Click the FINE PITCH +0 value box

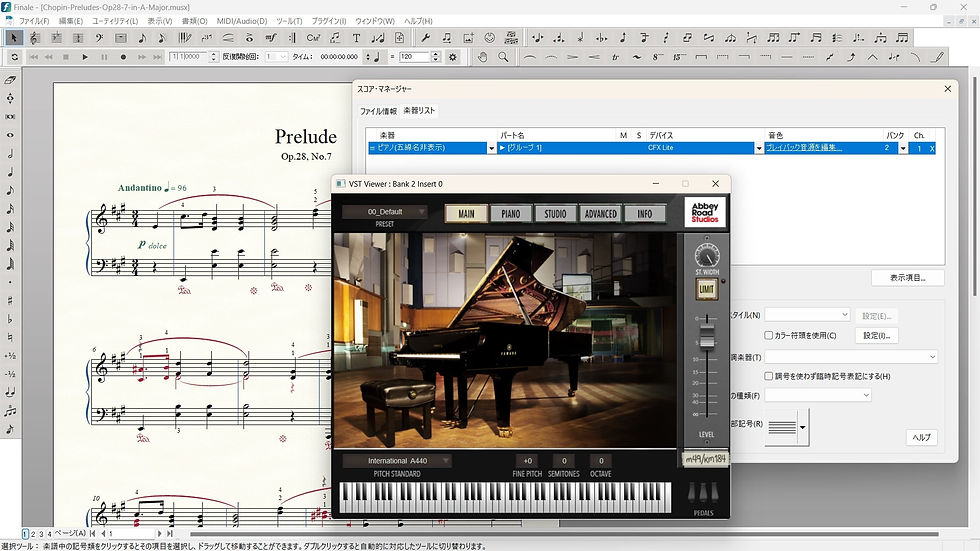(528, 461)
